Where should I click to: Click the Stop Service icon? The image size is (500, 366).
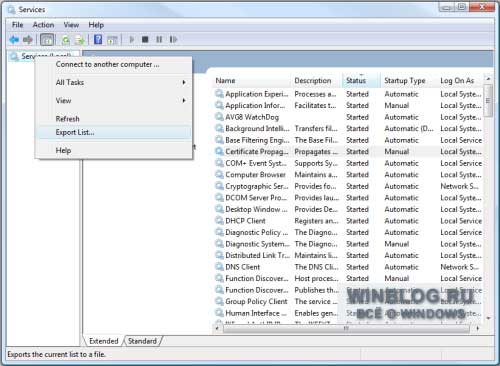[x=145, y=40]
